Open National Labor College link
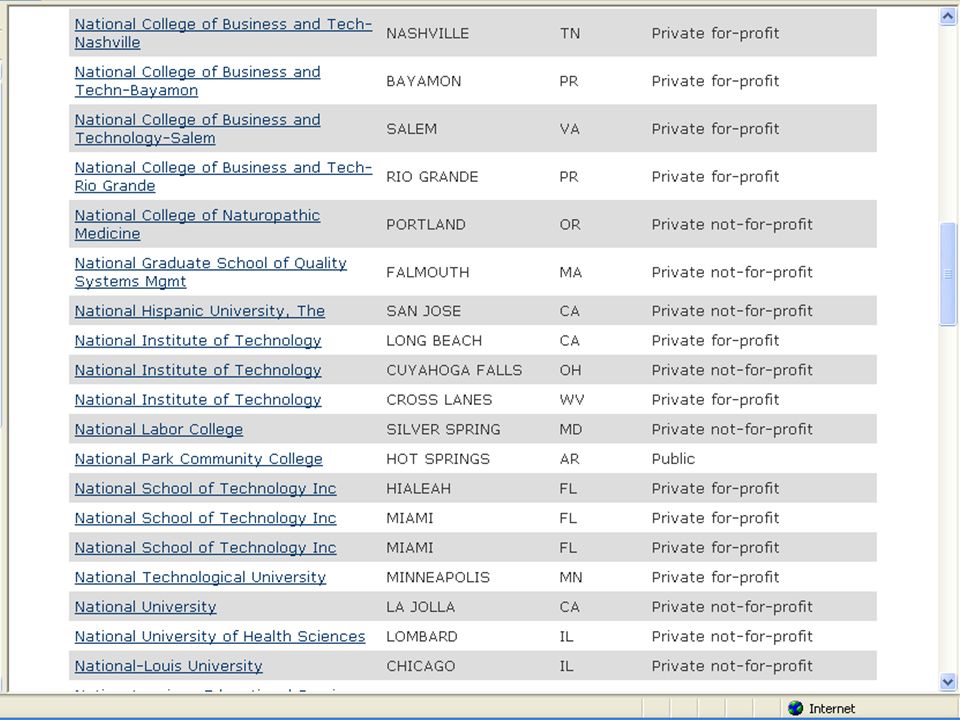Image resolution: width=960 pixels, height=720 pixels. [x=159, y=429]
